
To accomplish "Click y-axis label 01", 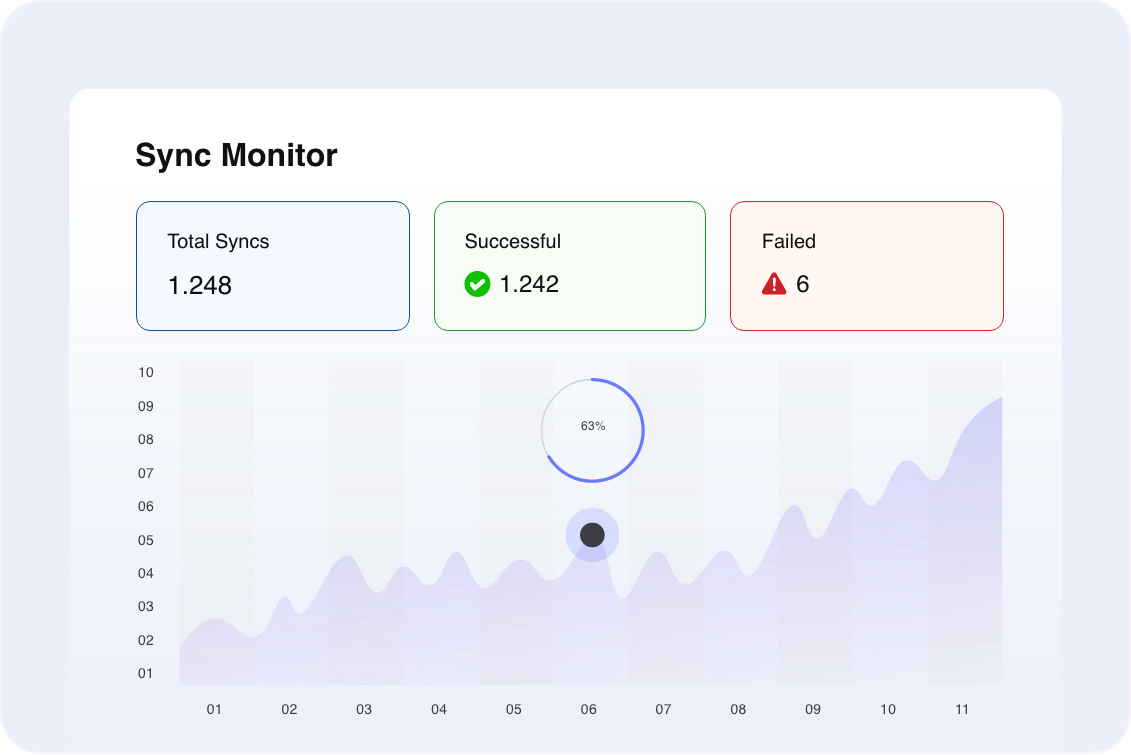I will [146, 673].
